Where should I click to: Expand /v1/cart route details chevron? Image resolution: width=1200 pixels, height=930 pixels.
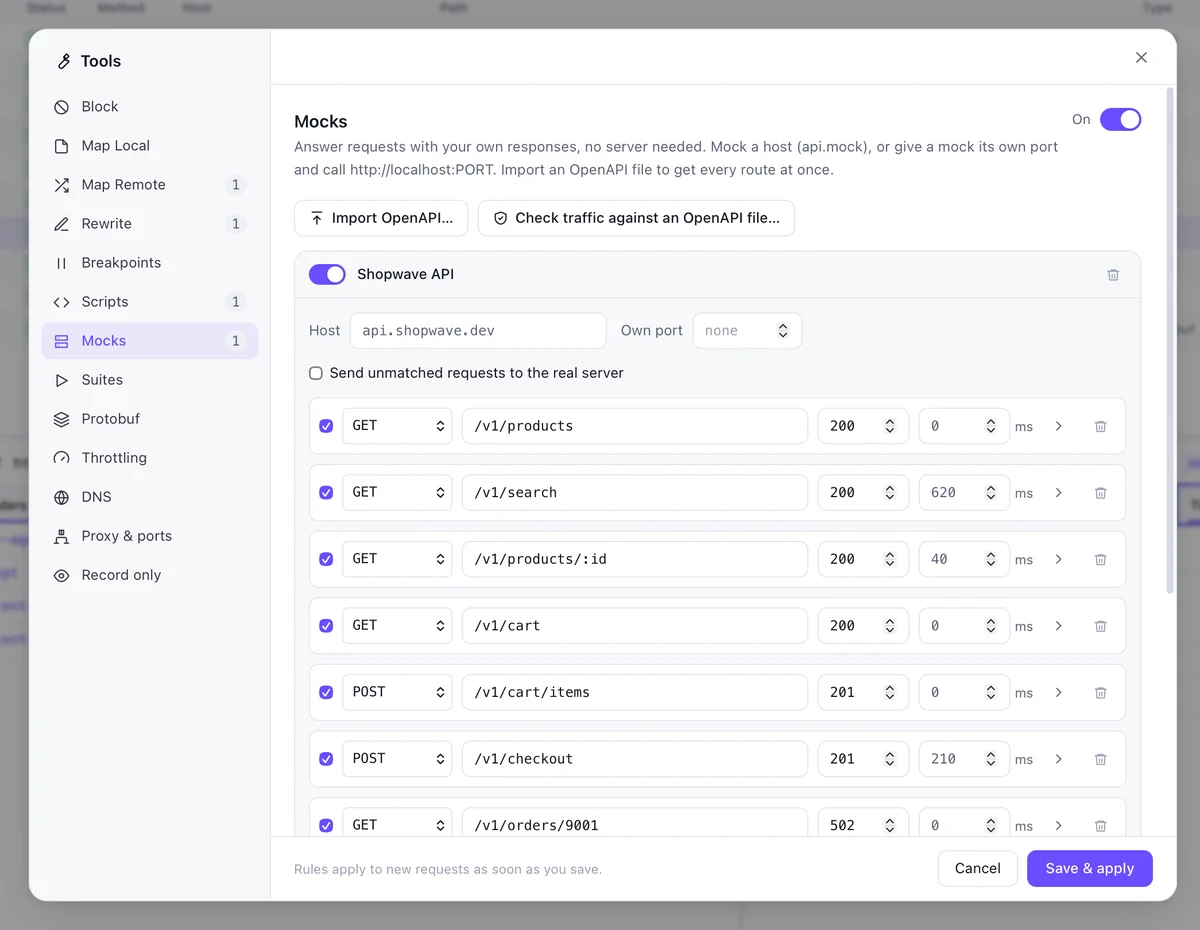(1058, 626)
